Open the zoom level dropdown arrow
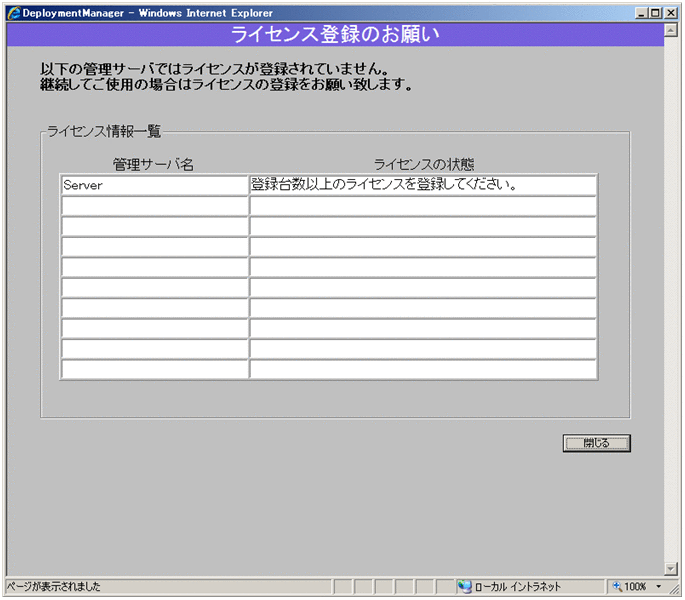This screenshot has height=600, width=685. (x=658, y=586)
